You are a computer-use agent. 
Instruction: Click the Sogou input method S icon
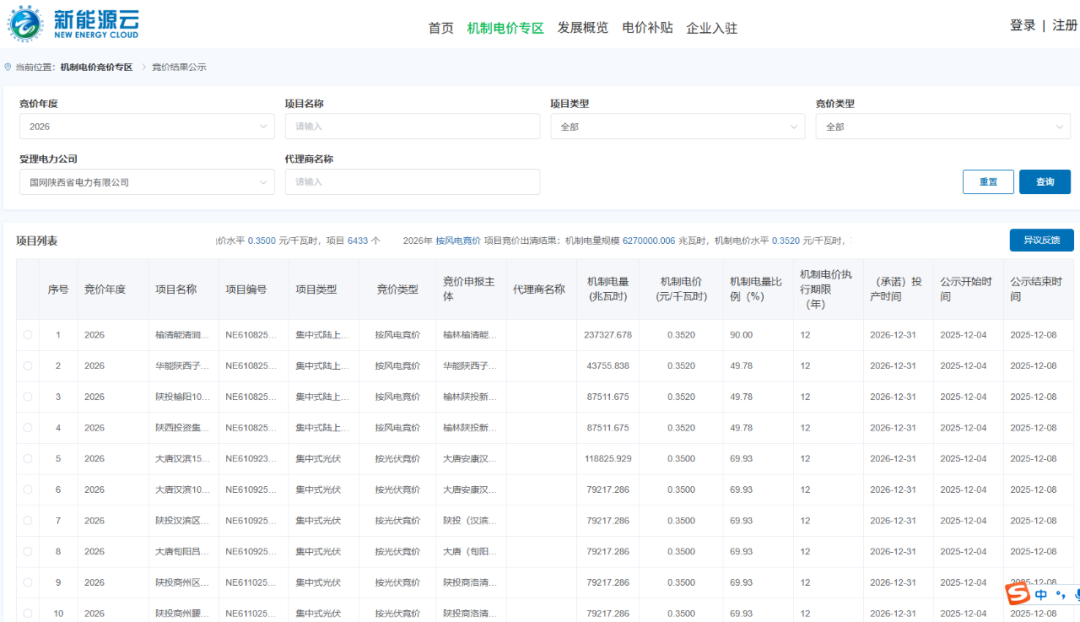[1017, 595]
